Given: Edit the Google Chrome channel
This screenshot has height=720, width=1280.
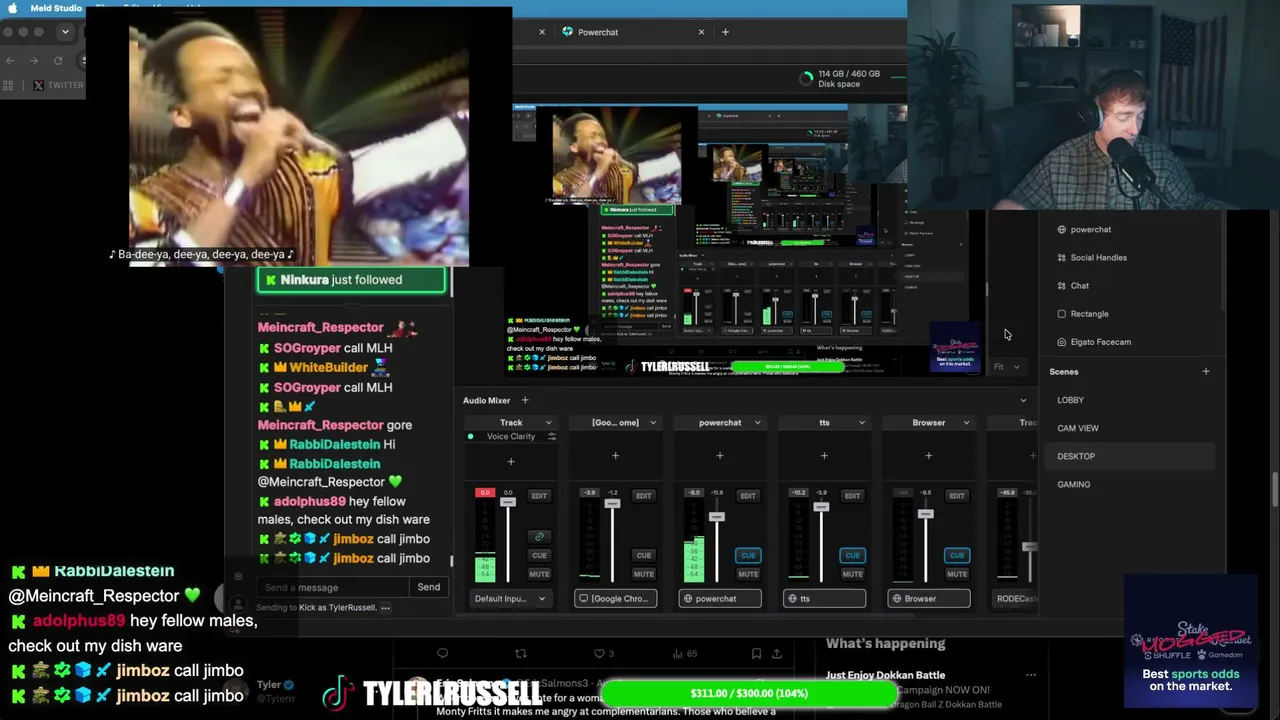Looking at the screenshot, I should [x=643, y=496].
